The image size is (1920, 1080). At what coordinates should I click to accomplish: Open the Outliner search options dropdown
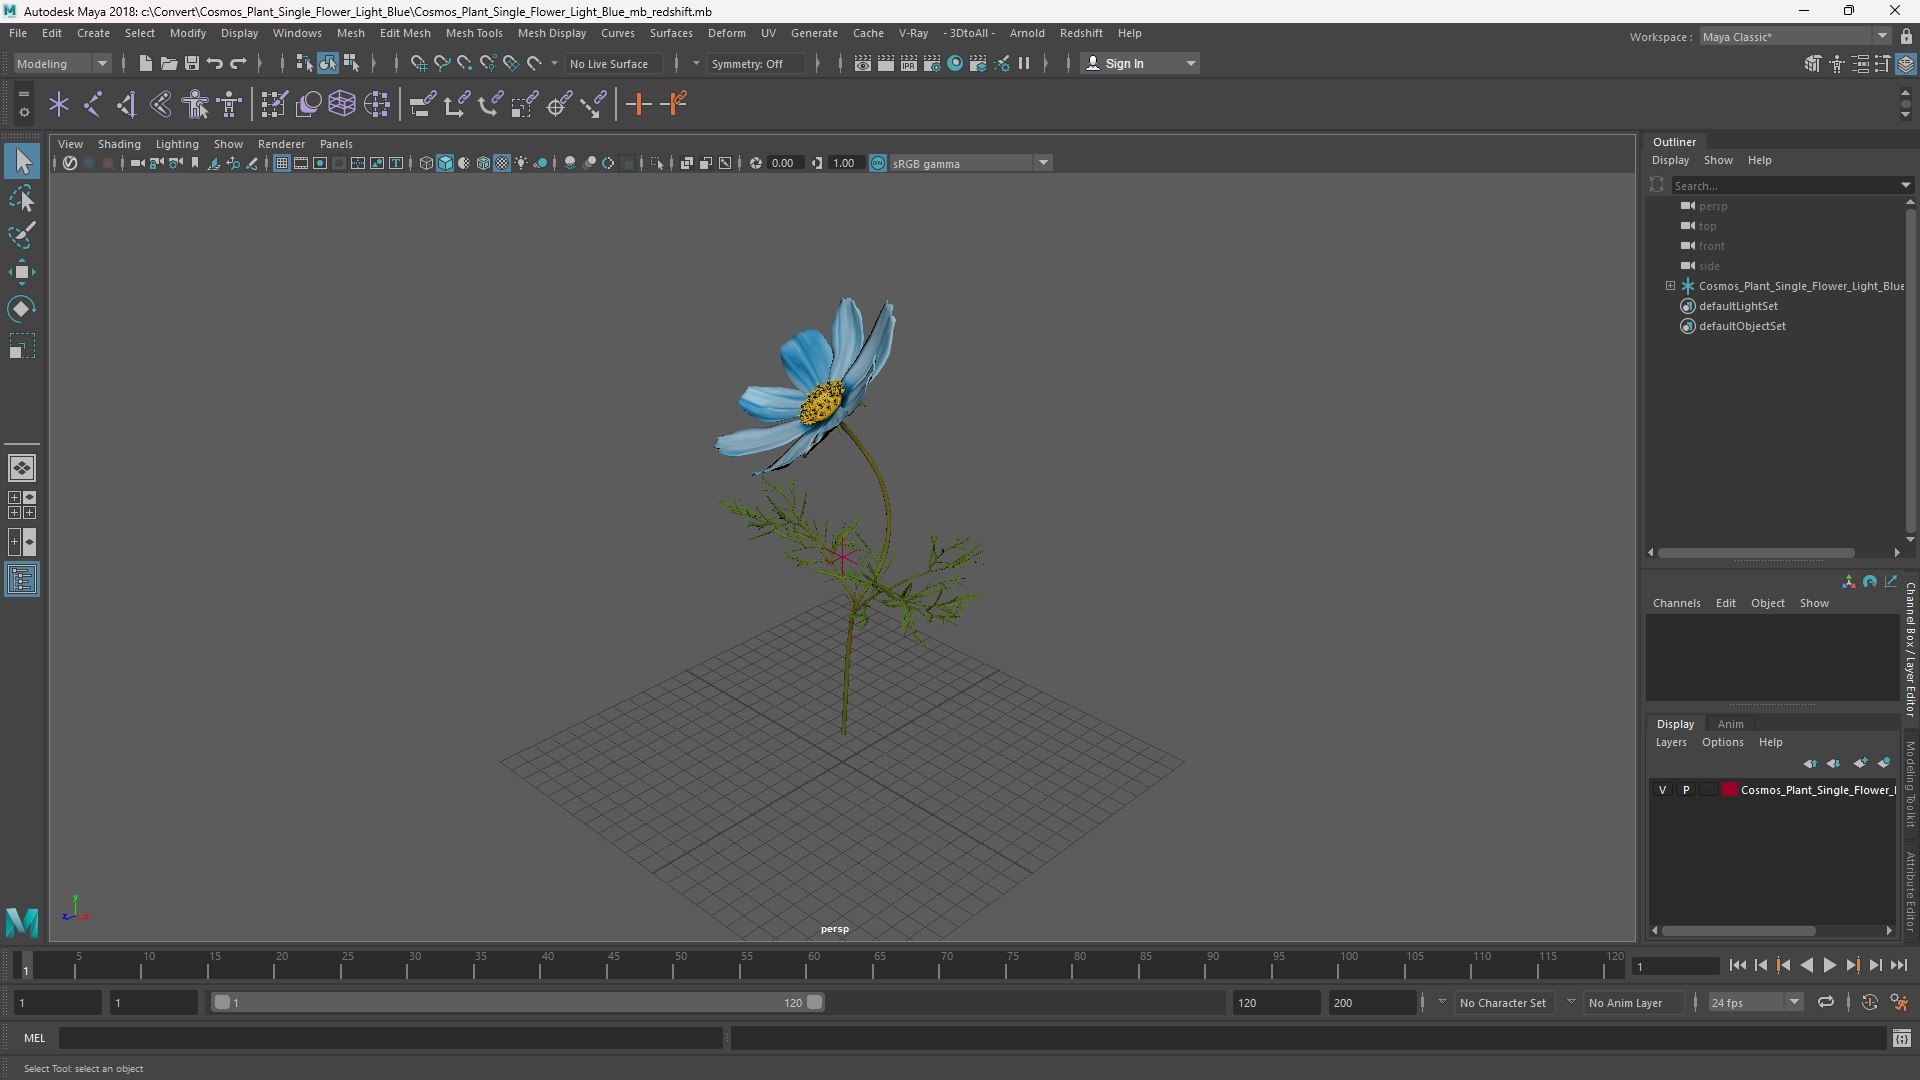(1905, 185)
